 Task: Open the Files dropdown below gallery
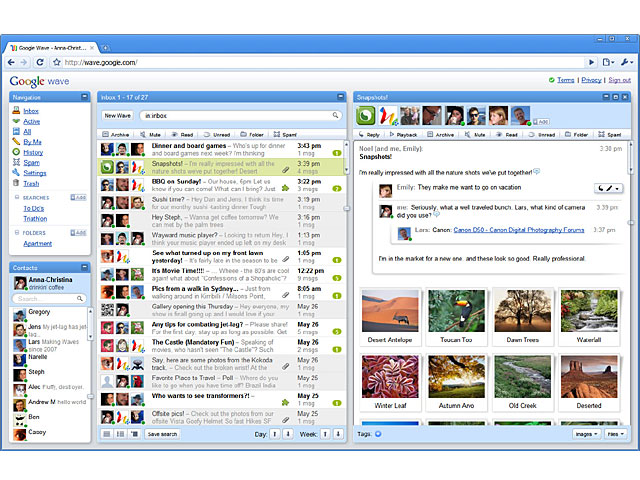coord(616,434)
